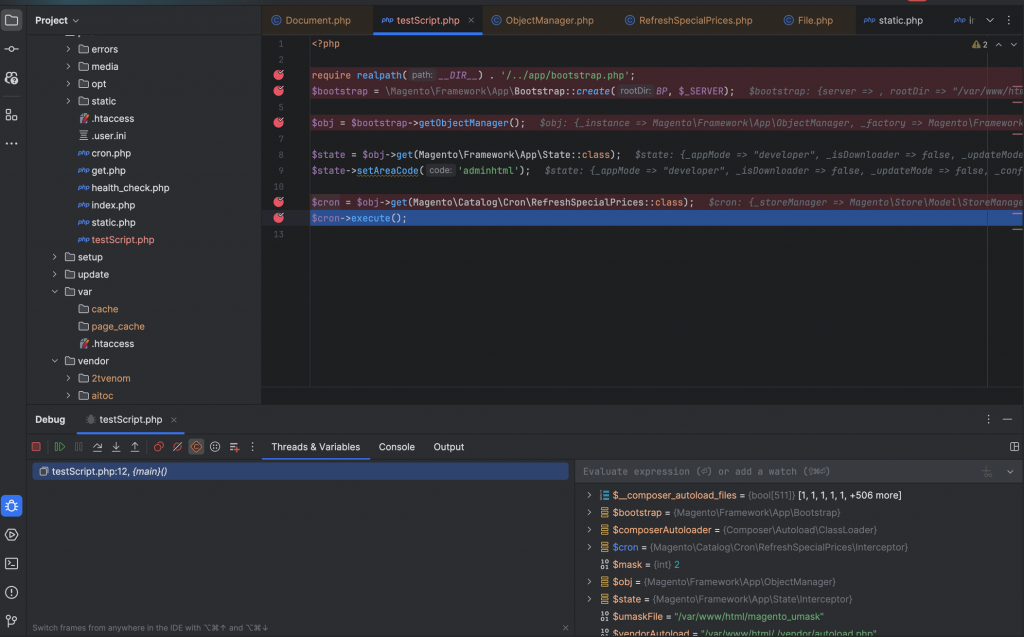Collapse the var folder in project tree
This screenshot has width=1024, height=637.
pyautogui.click(x=56, y=292)
